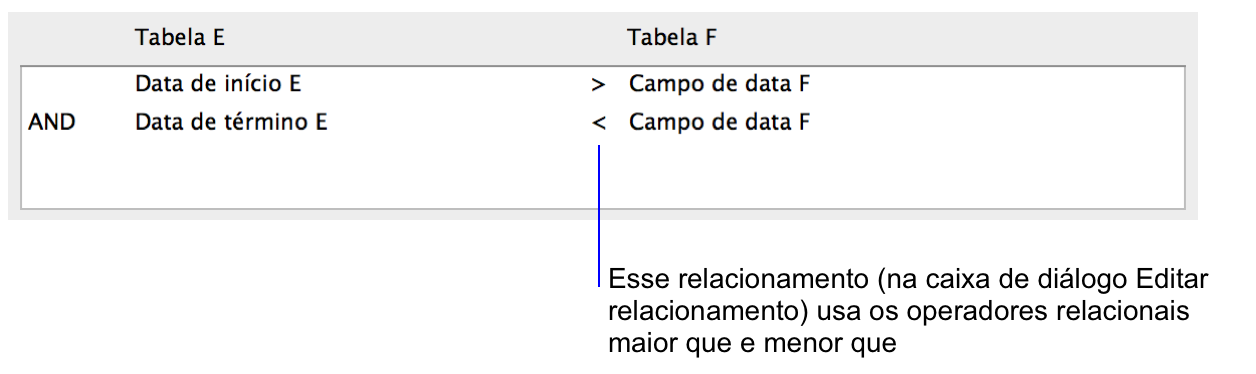Click gray header space between Tabela E and F
Screen dimensions: 1256x374
pos(425,38)
